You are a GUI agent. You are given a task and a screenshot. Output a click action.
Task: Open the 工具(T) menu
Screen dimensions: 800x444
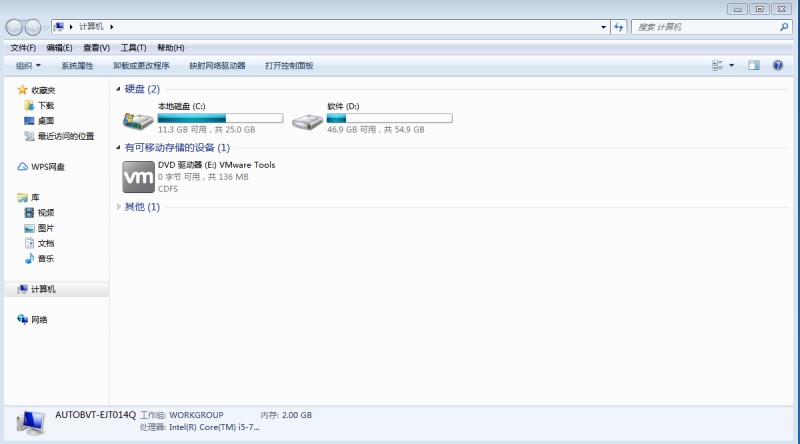click(x=133, y=47)
